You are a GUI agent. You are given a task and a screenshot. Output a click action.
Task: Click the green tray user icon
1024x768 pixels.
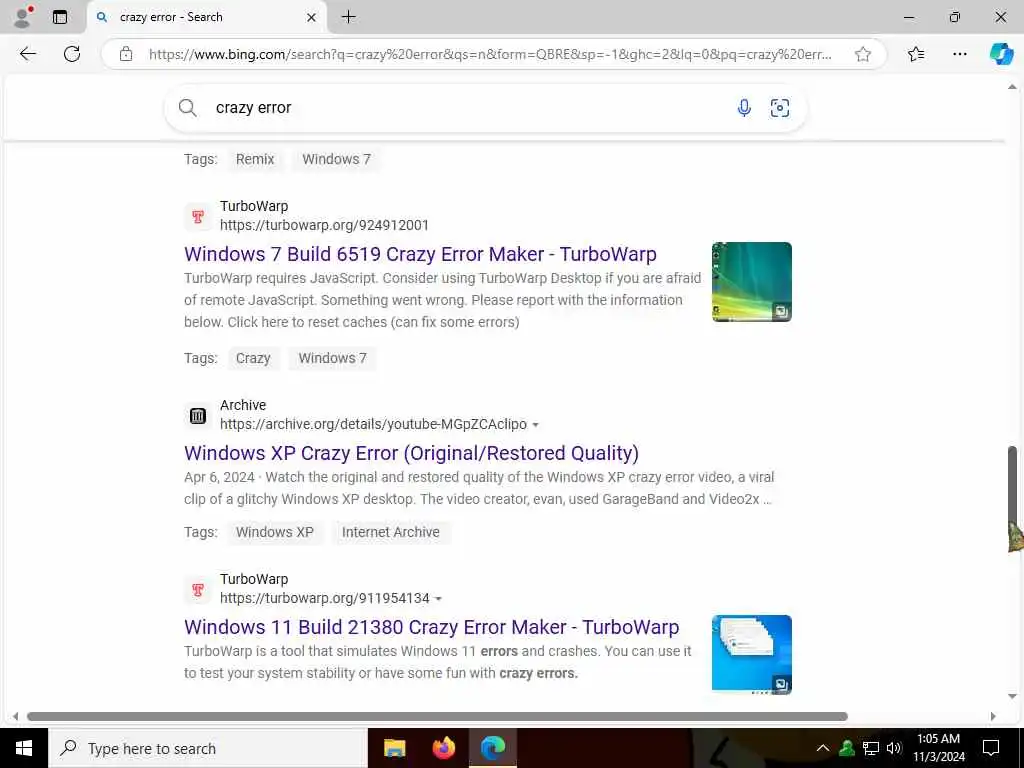click(x=847, y=748)
